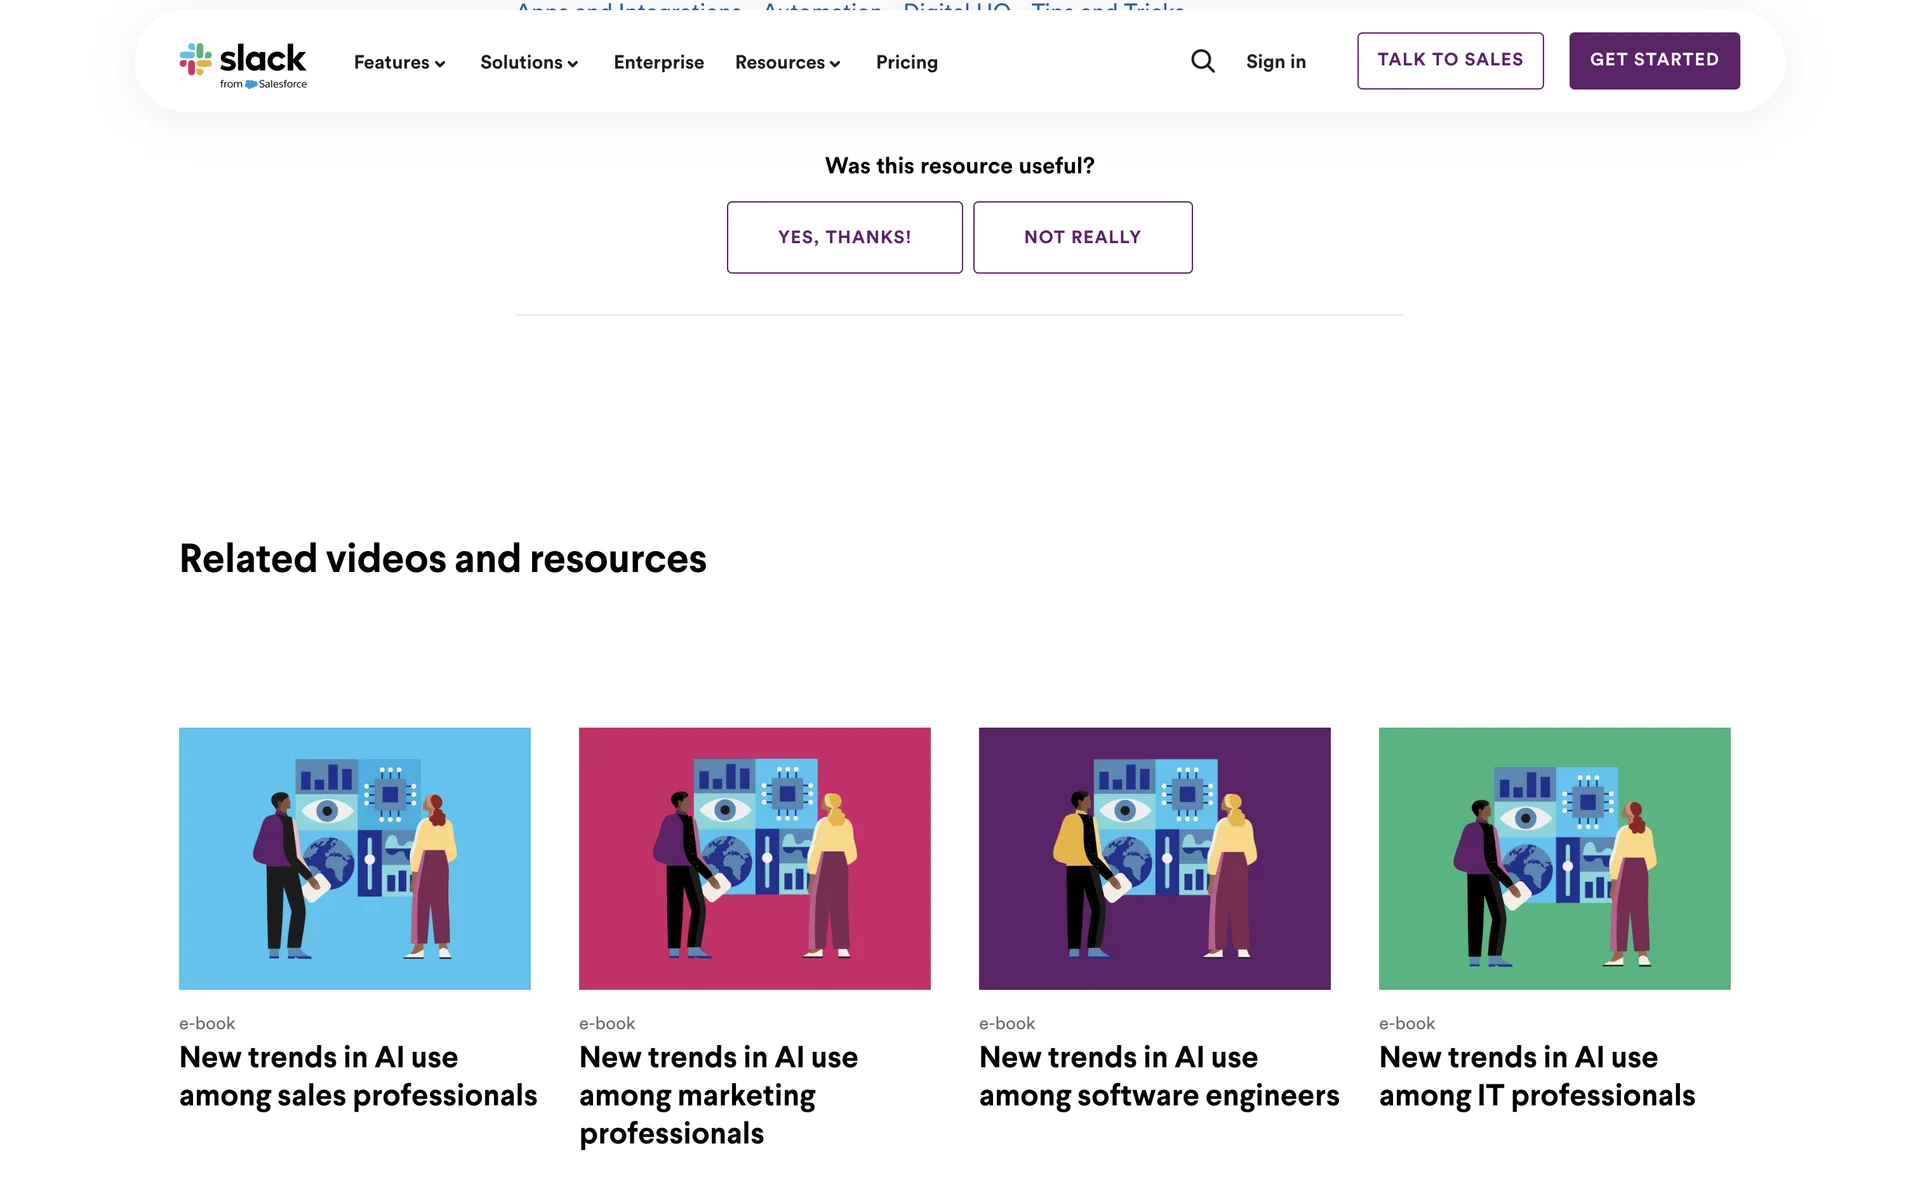Open 'AI use among IT professionals' title link

point(1536,1076)
